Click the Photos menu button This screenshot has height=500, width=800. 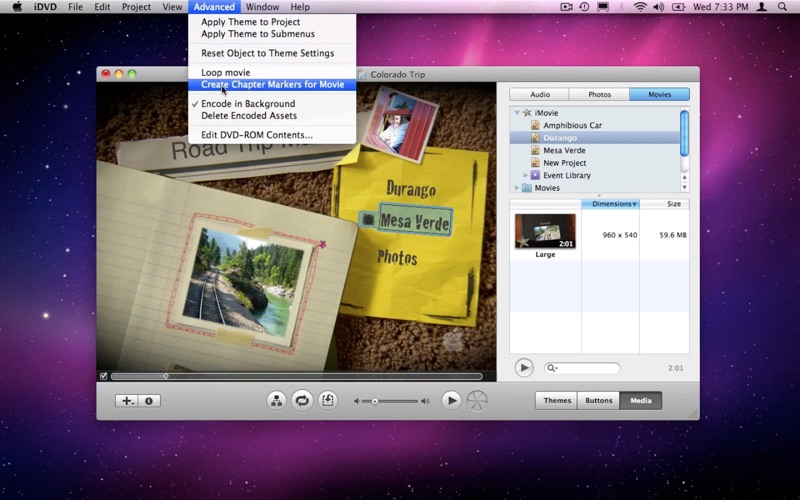point(397,257)
